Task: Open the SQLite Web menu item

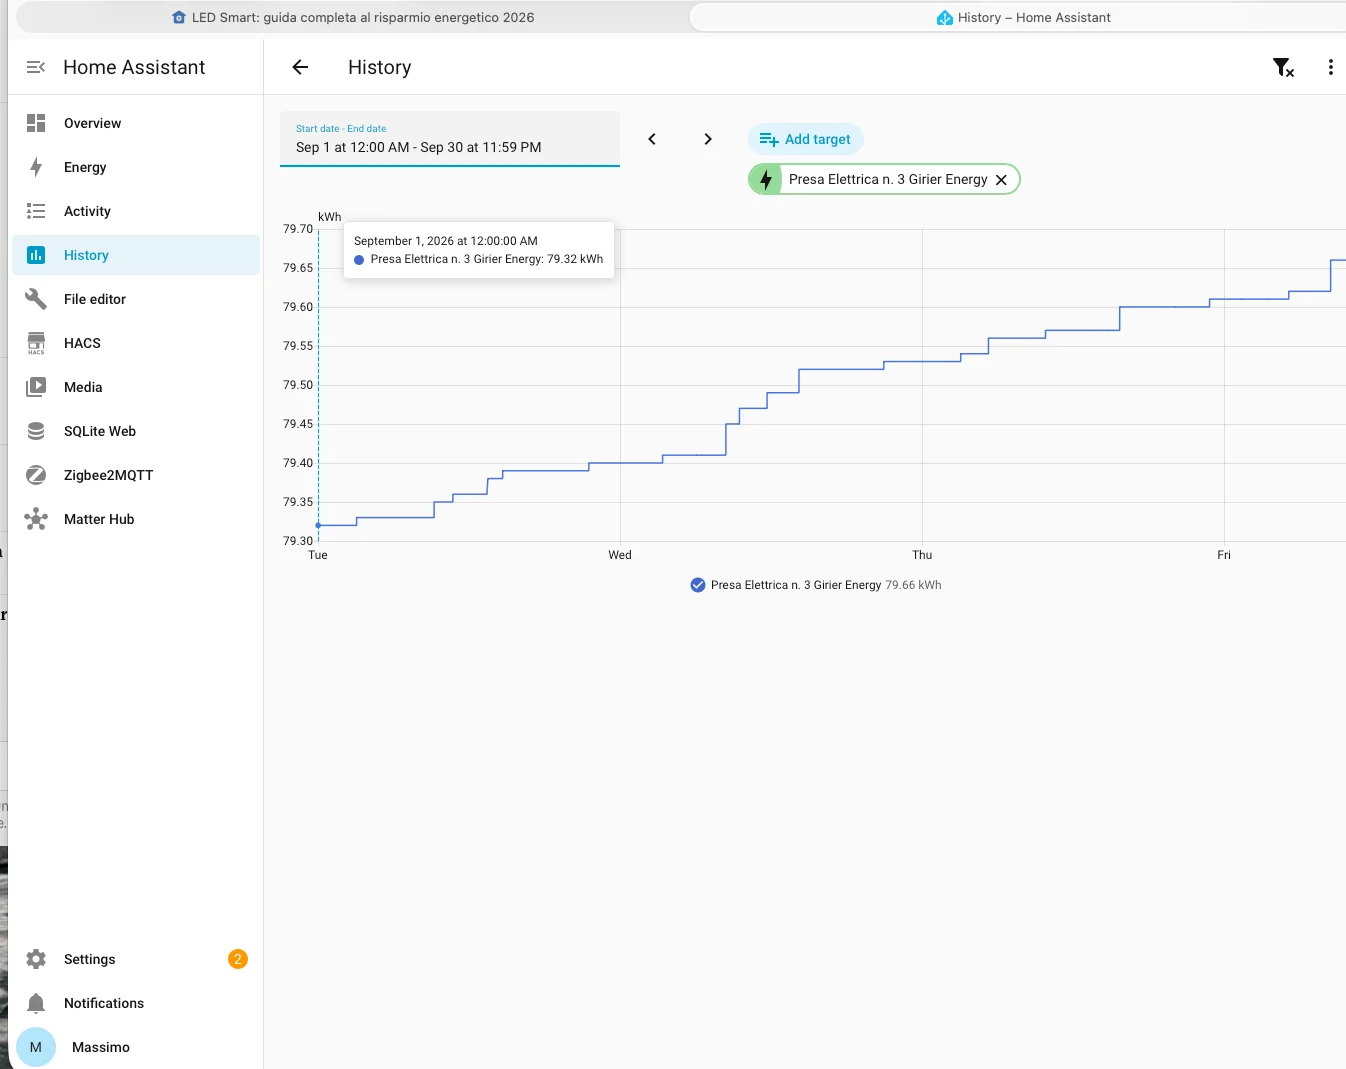Action: pos(136,431)
